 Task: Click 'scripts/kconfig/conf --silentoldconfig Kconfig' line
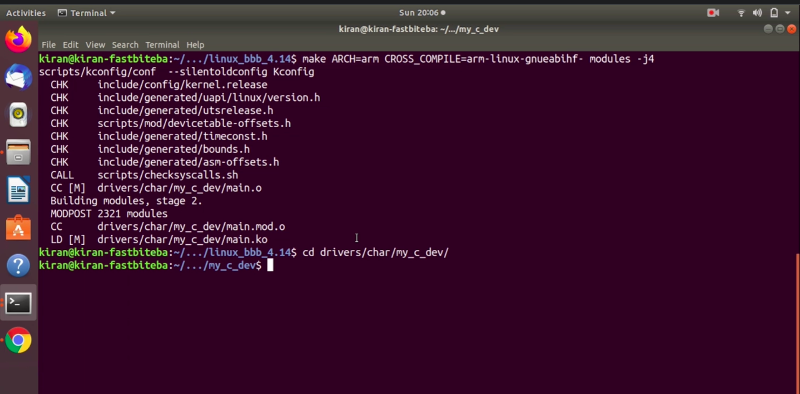click(177, 72)
